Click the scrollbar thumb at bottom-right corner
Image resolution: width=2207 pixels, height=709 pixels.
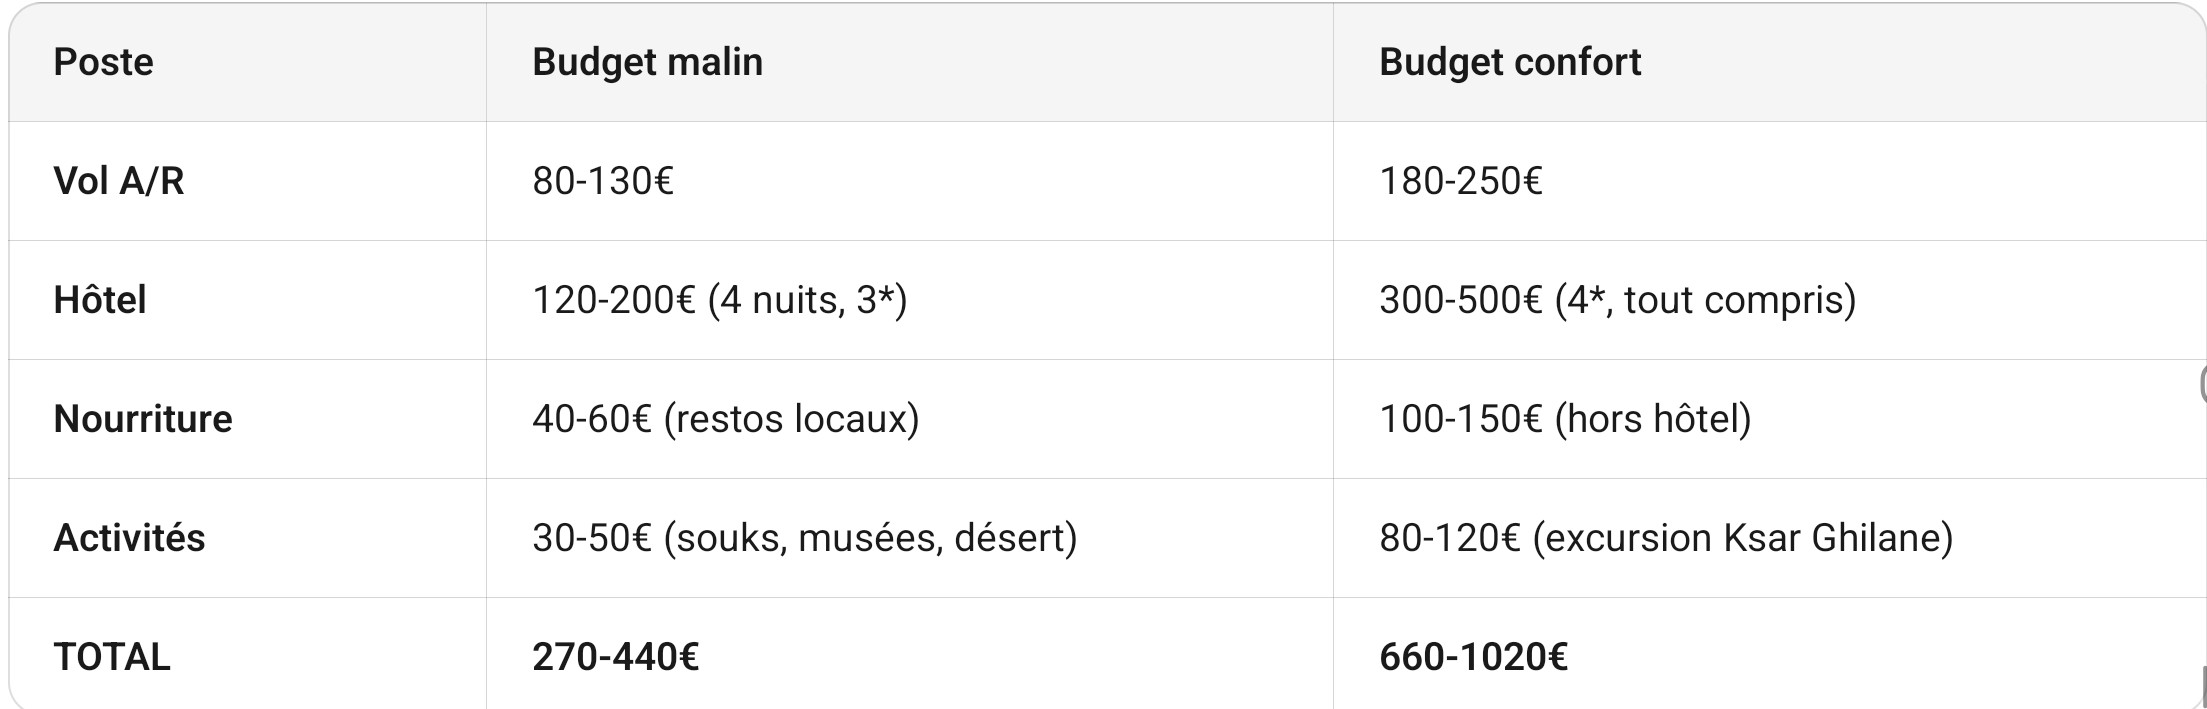(2203, 687)
